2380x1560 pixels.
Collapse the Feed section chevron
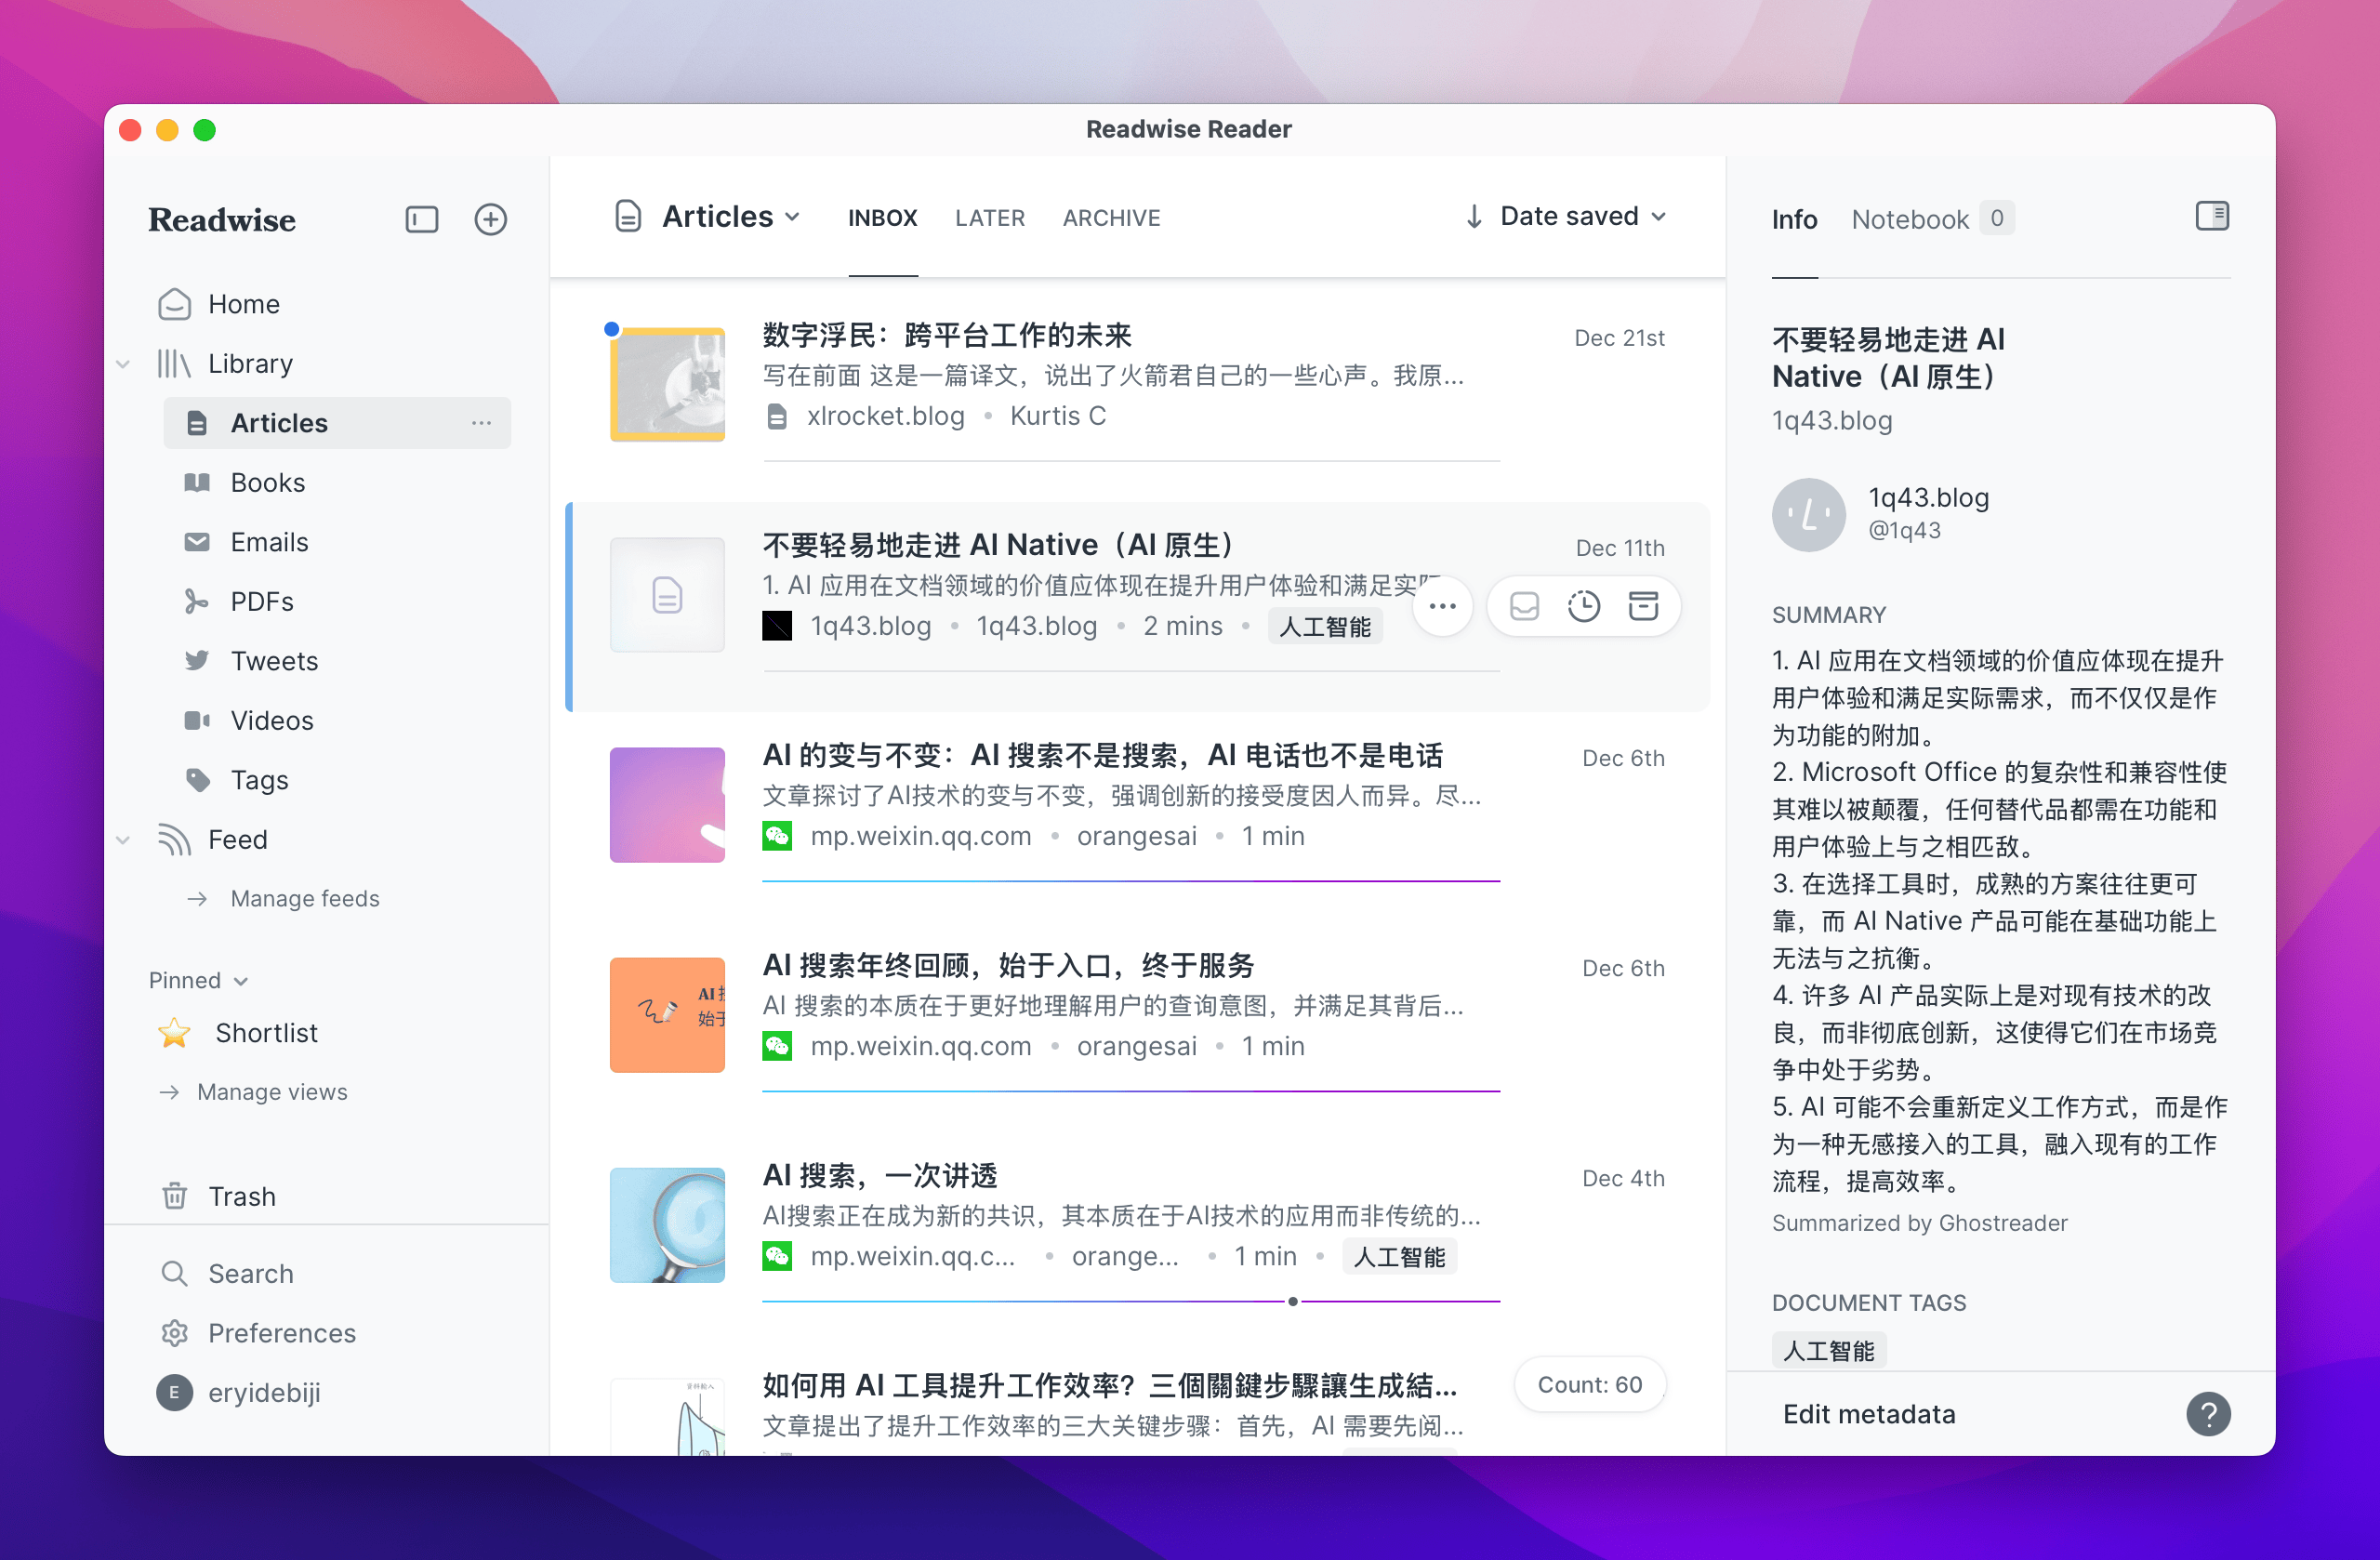click(123, 840)
